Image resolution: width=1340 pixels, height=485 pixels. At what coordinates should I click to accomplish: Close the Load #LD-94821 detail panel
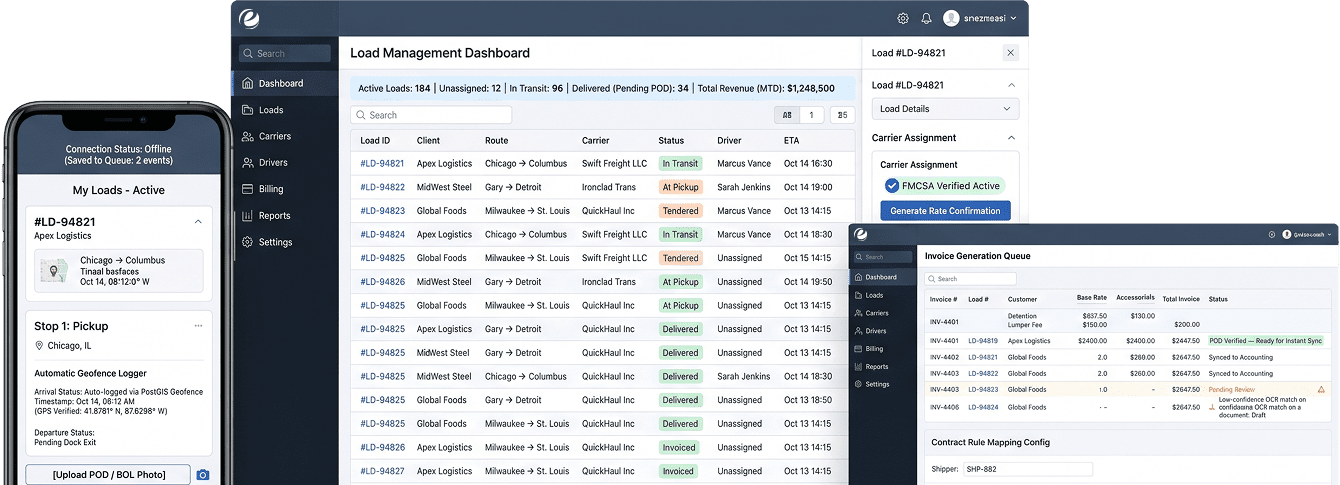pyautogui.click(x=1010, y=53)
